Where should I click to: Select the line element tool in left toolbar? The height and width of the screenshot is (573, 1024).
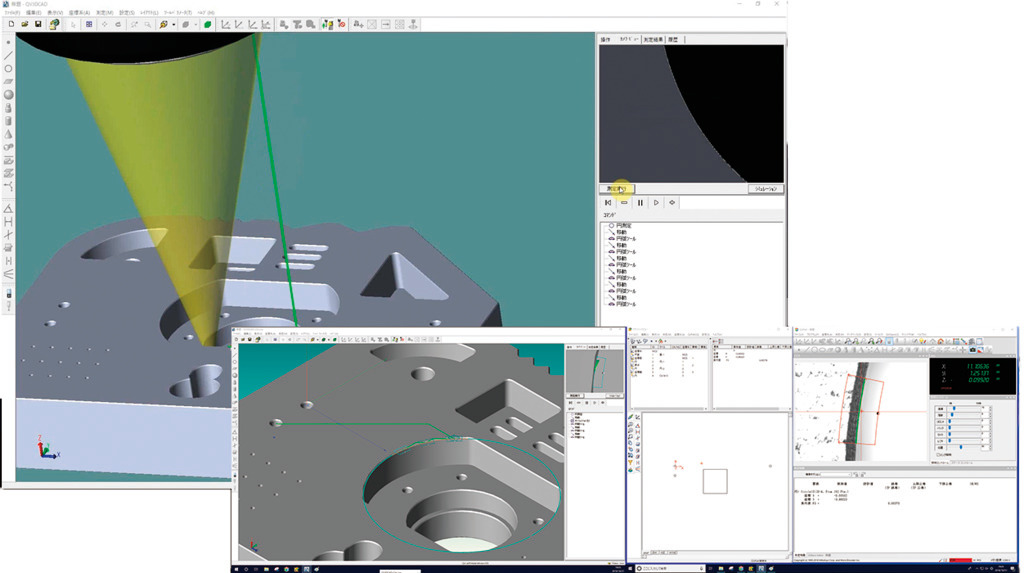pos(9,55)
